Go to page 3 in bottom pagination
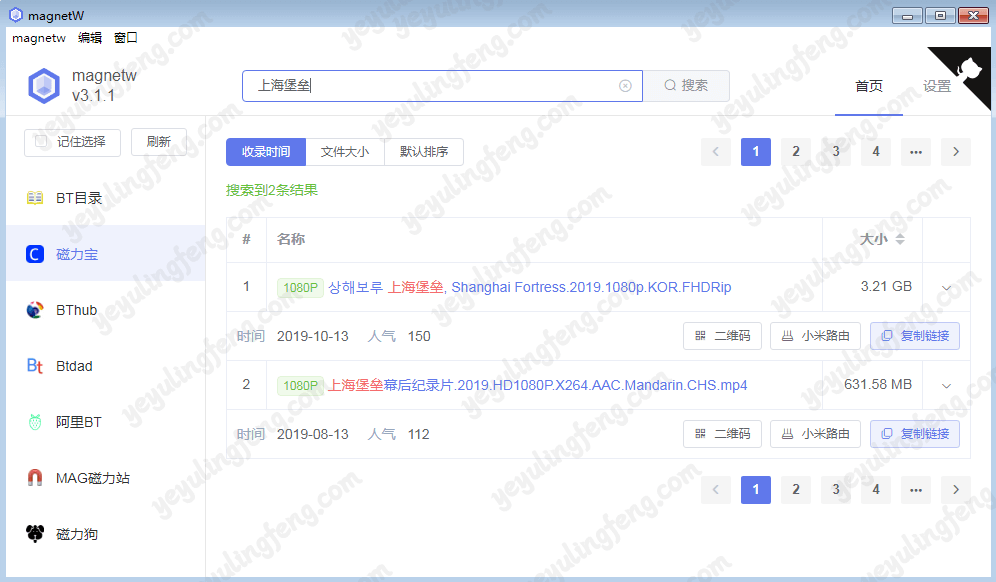 pos(836,490)
